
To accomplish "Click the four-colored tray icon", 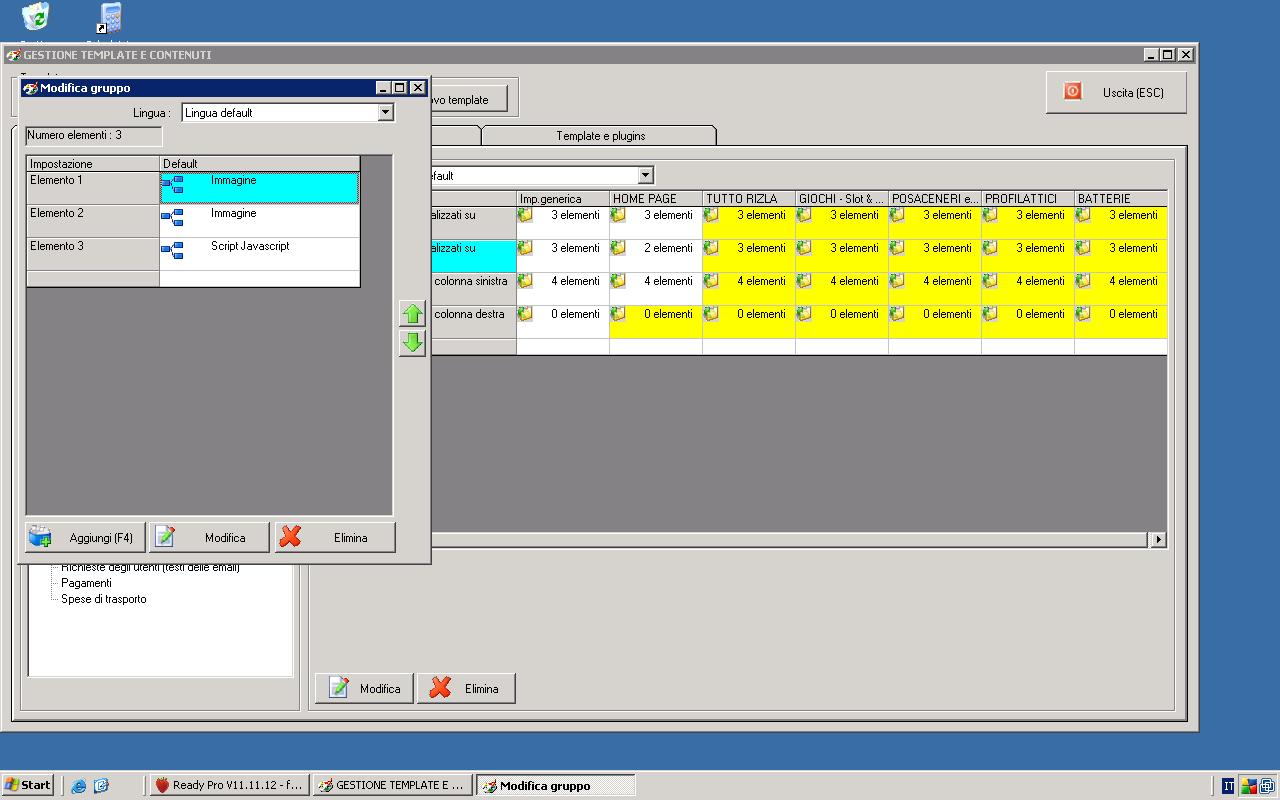I will [1249, 786].
